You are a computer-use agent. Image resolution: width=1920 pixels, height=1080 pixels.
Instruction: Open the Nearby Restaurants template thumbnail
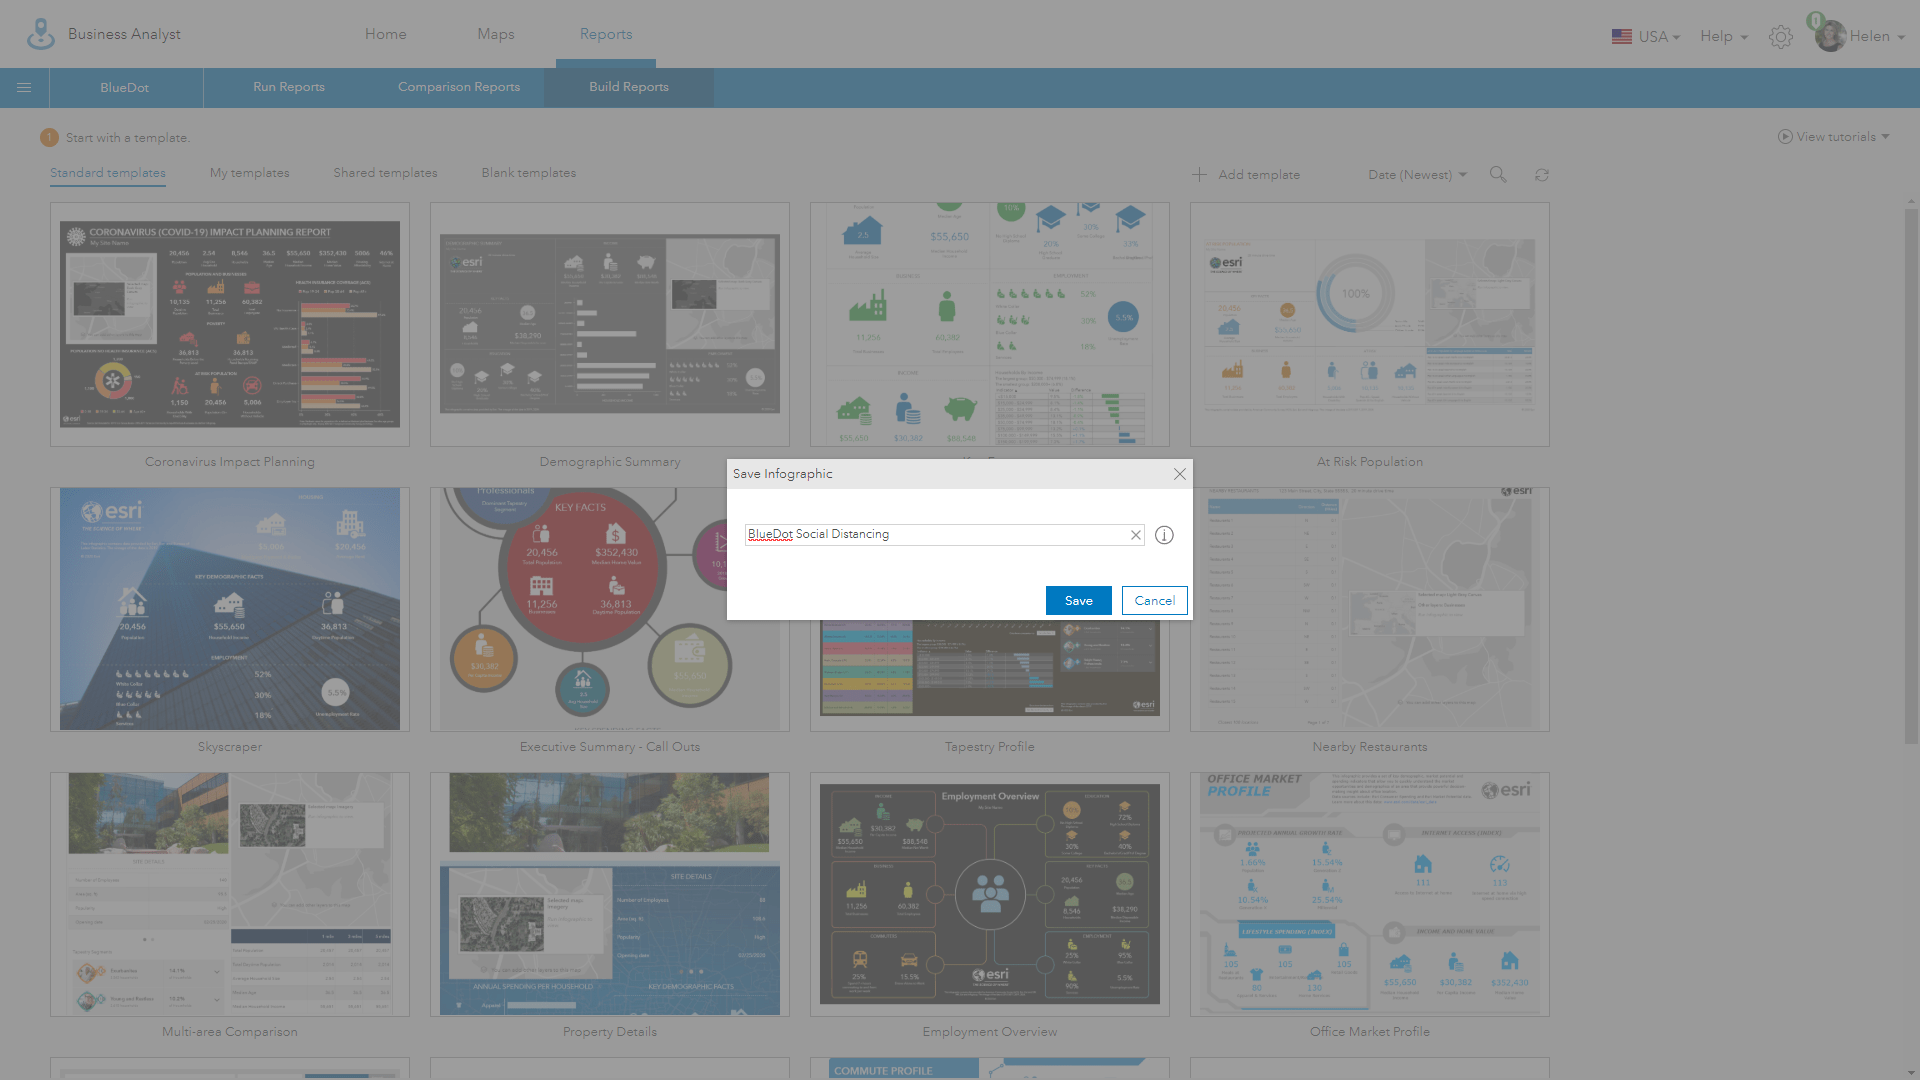point(1370,610)
